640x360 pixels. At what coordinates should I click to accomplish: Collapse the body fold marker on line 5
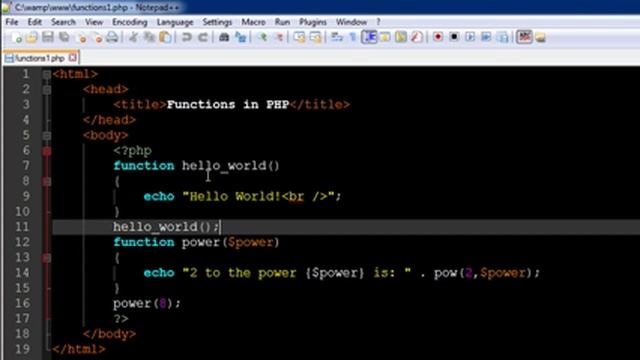click(x=47, y=136)
